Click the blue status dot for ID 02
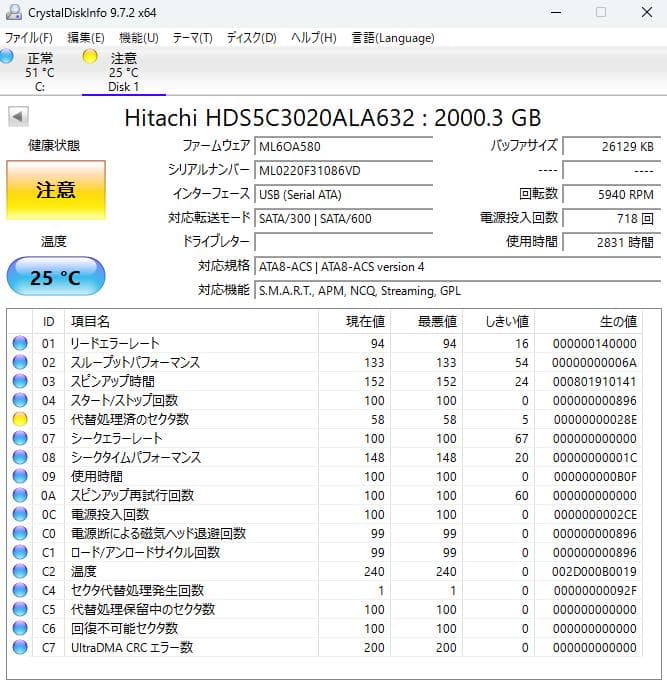This screenshot has height=683, width=667. [x=20, y=362]
